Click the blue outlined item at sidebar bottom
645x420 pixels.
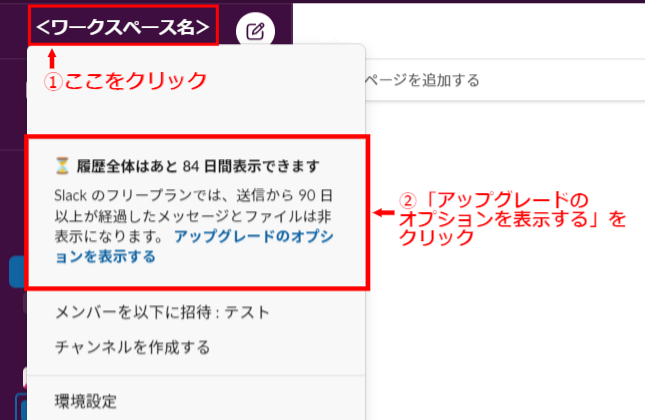[21, 407]
